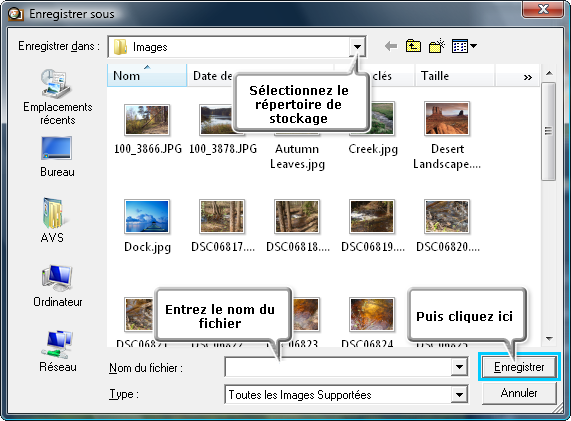Go to Bureau in the places bar

coord(57,157)
